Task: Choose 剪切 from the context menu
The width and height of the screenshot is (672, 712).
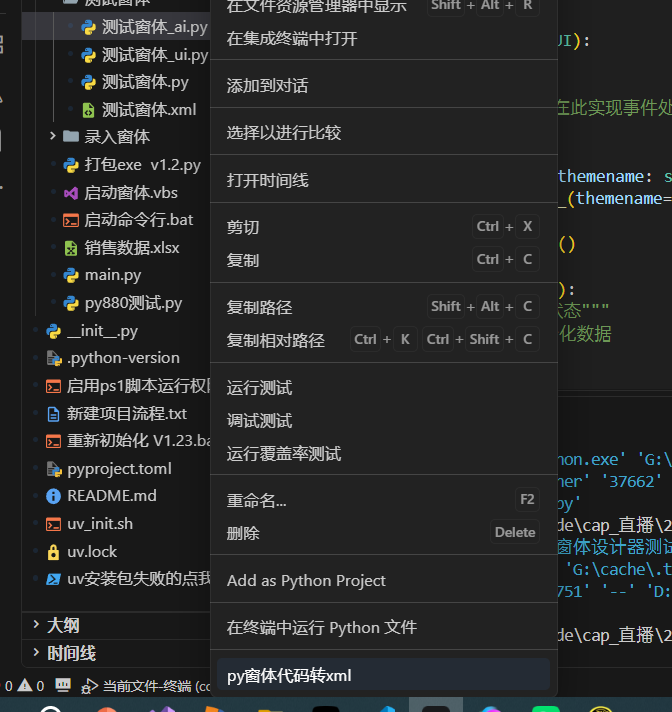Action: [x=384, y=227]
